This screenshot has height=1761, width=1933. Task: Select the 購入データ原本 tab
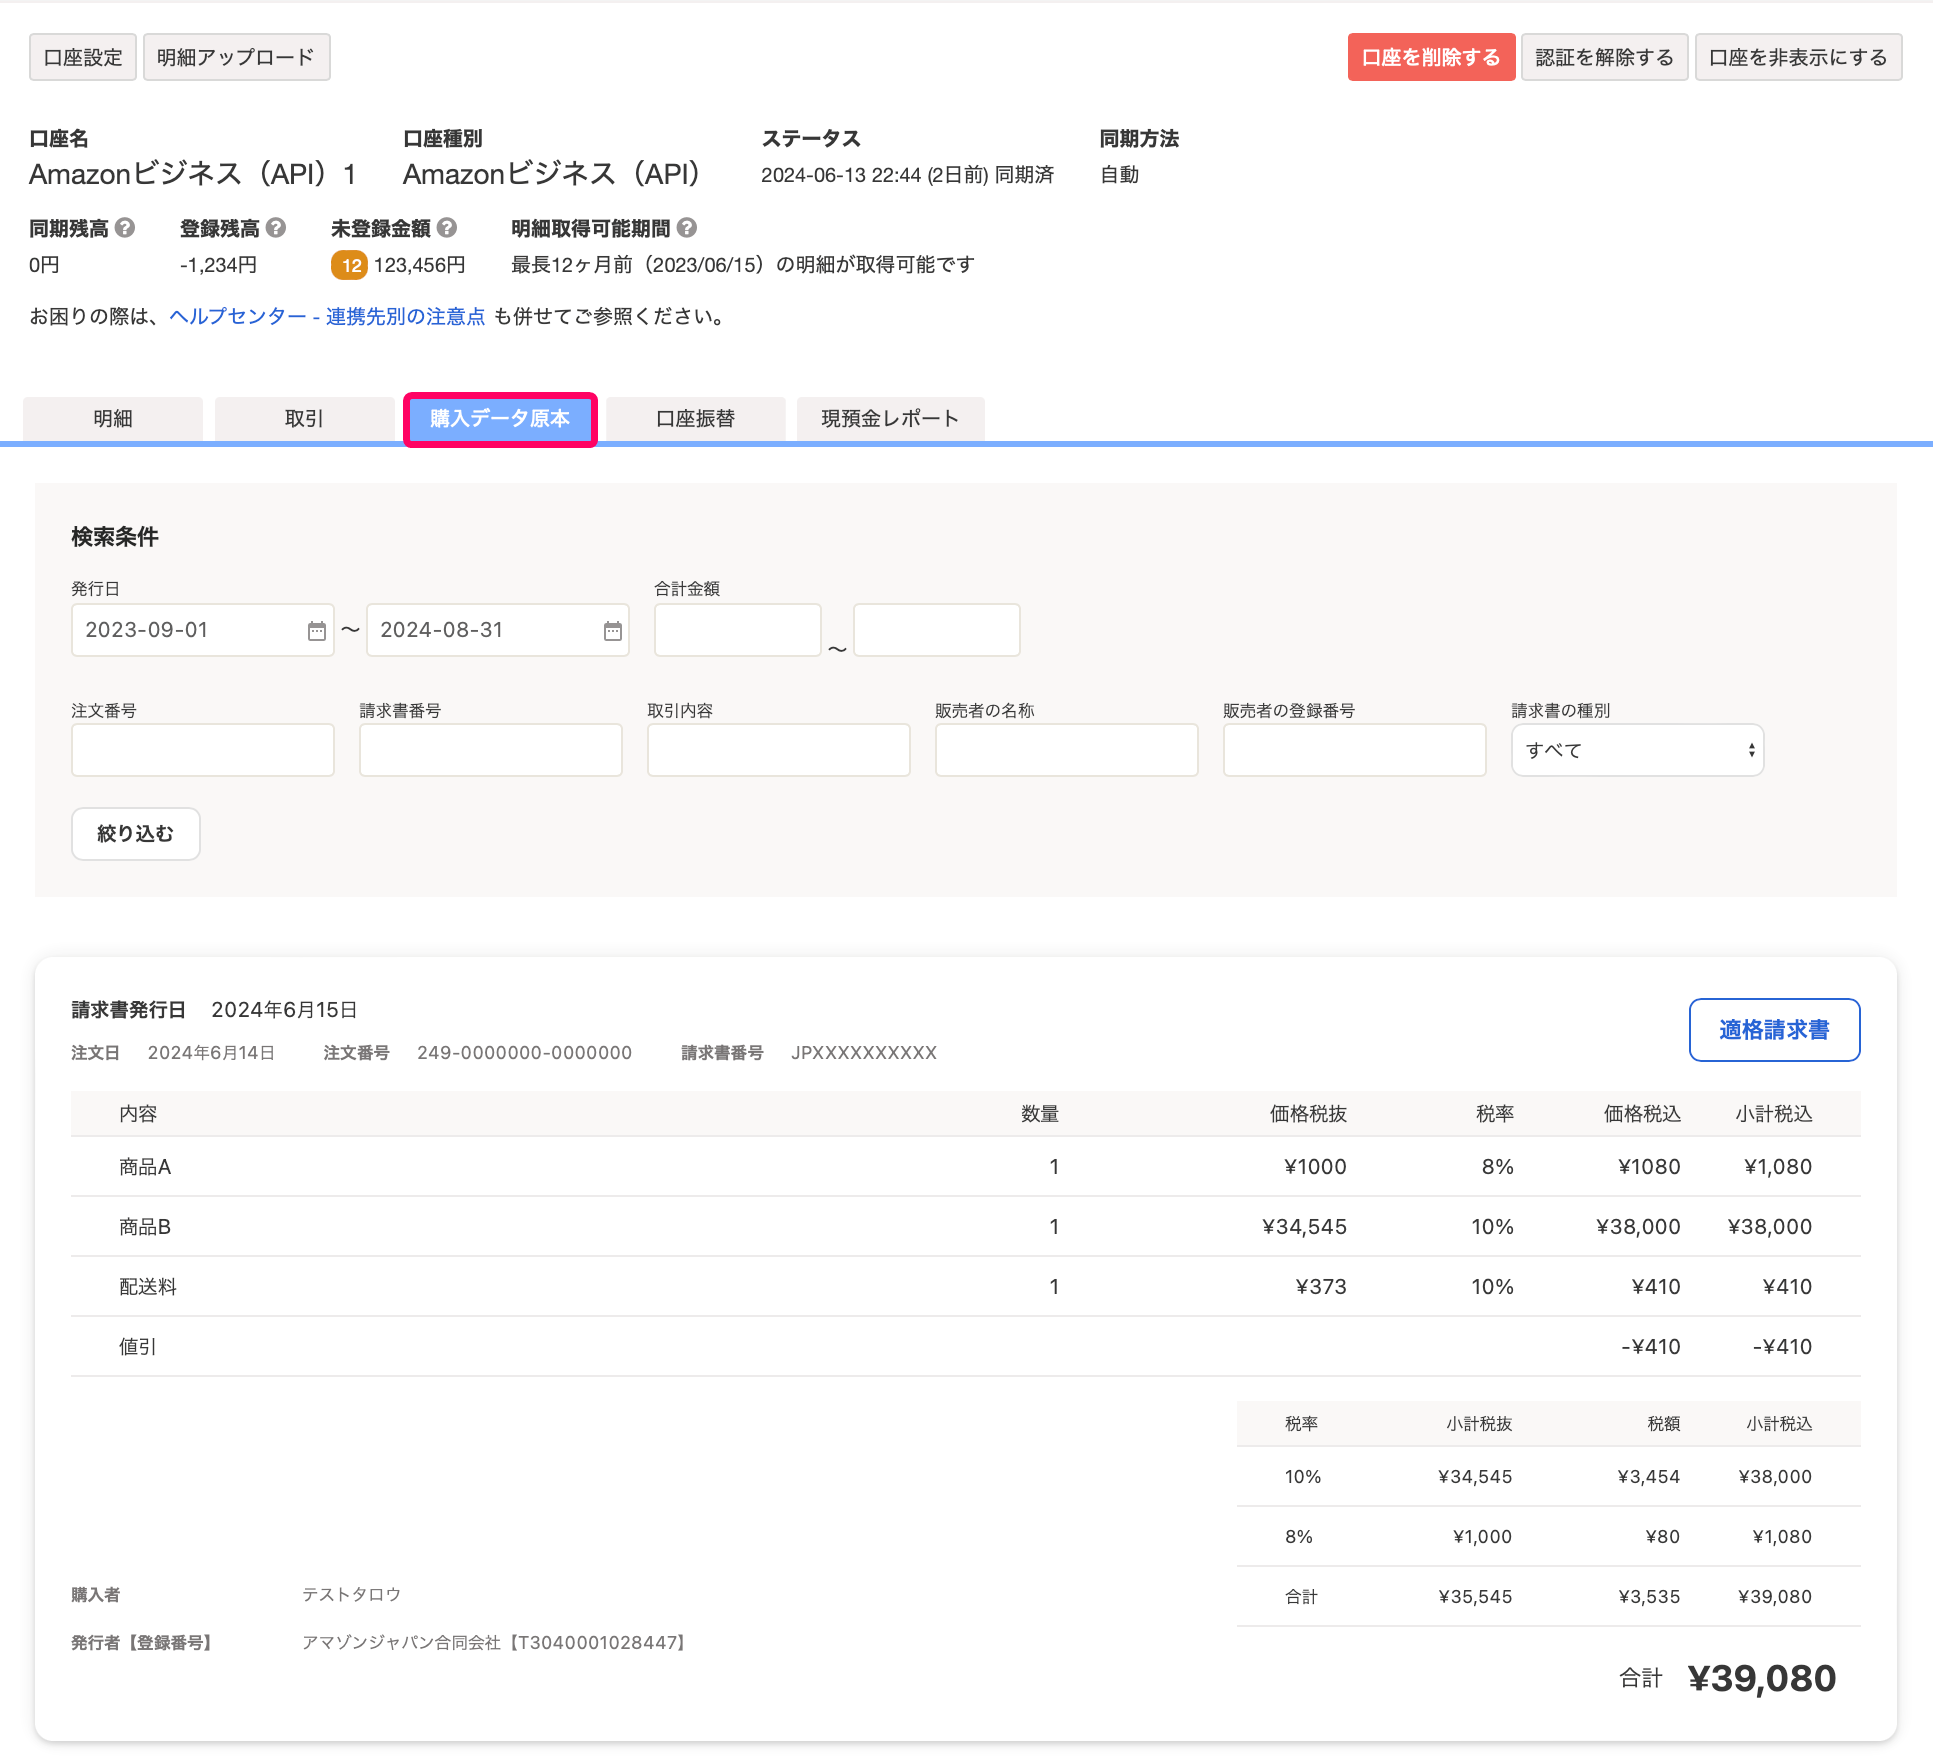(500, 419)
